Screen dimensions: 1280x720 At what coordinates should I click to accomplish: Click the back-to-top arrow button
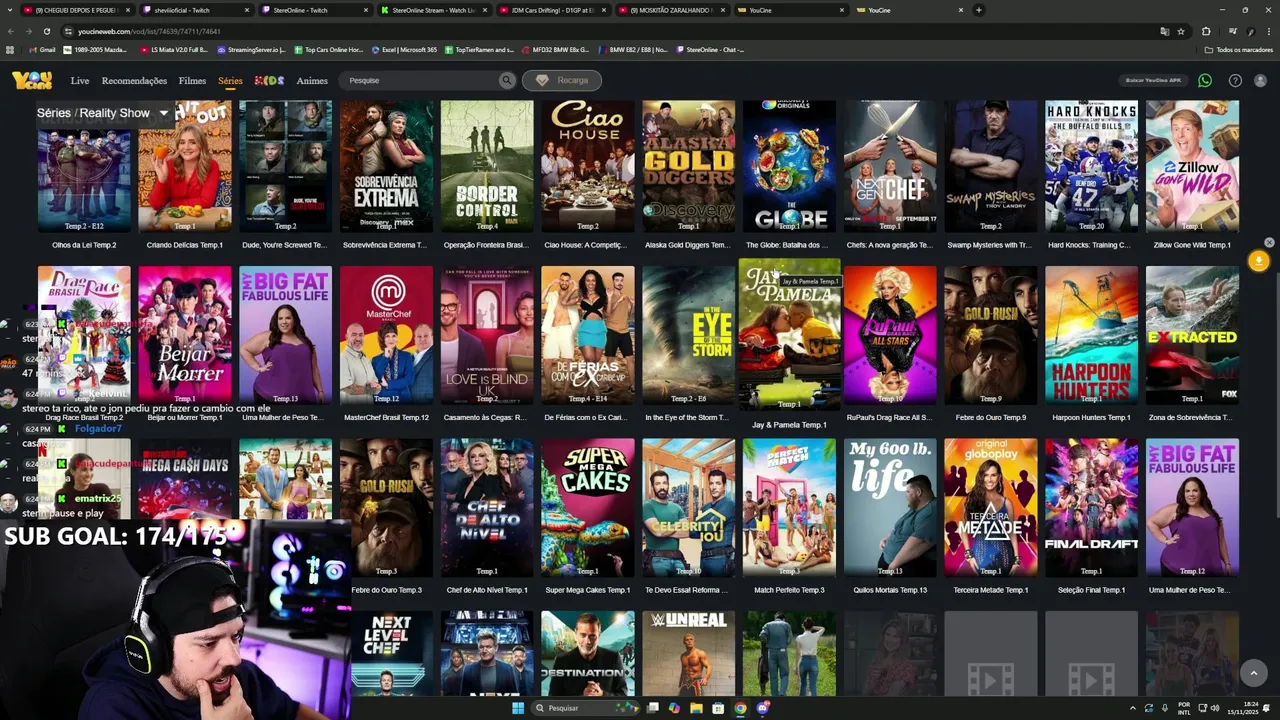pyautogui.click(x=1253, y=673)
